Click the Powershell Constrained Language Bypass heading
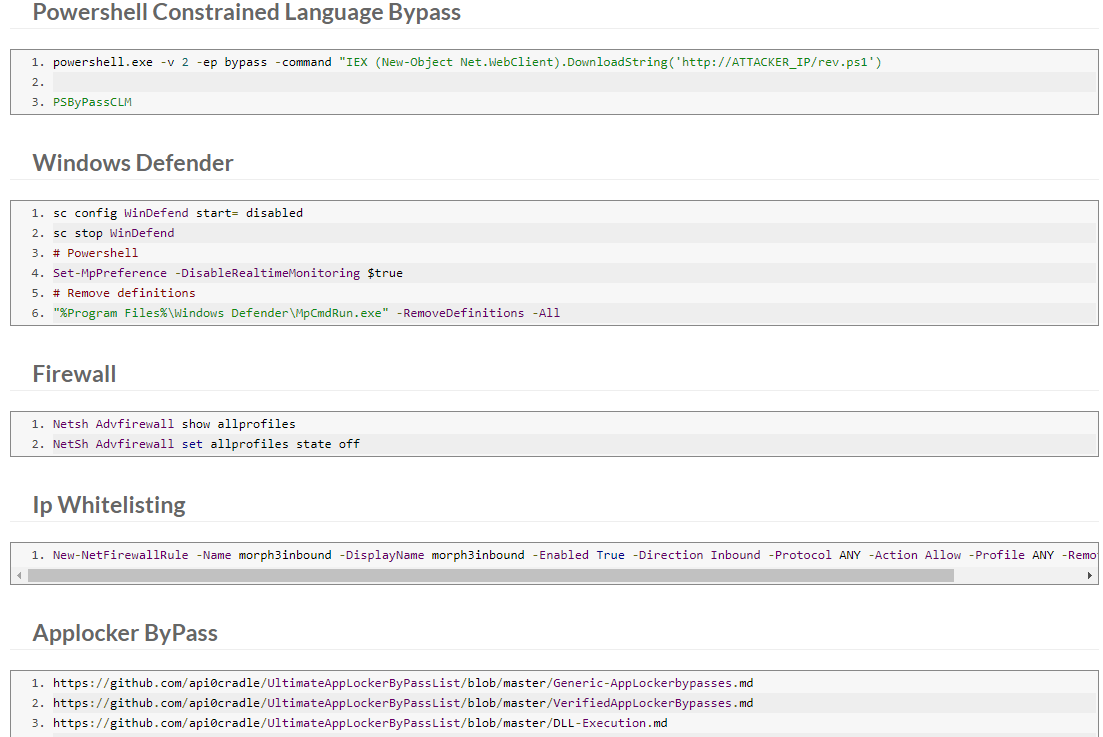The width and height of the screenshot is (1103, 737). pos(246,12)
